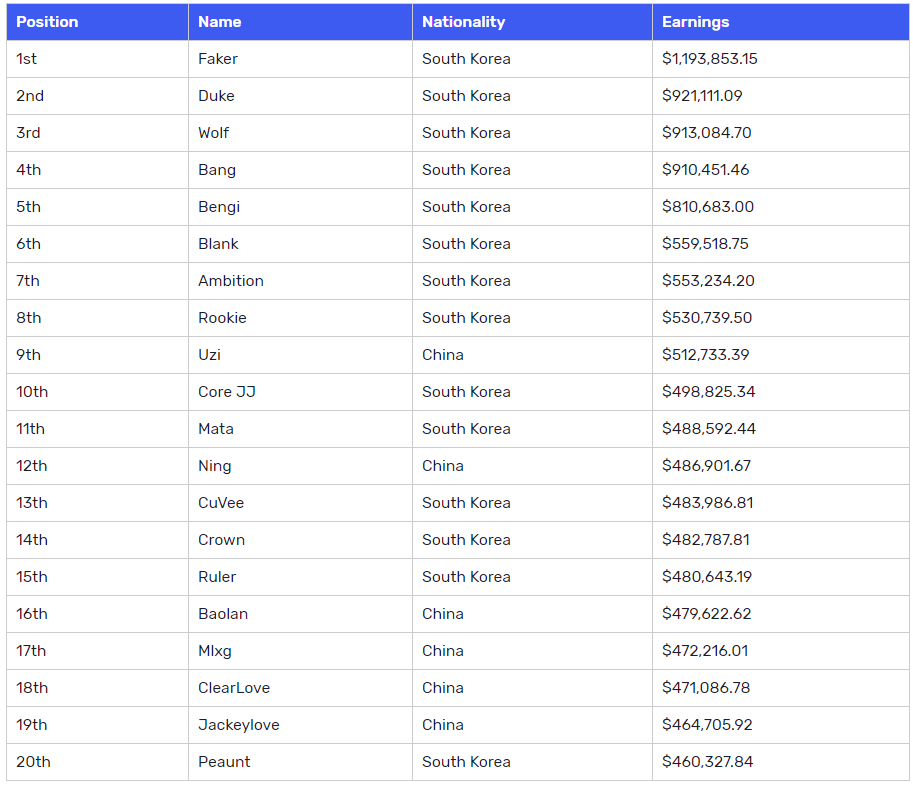Select the Baolan name cell
913x788 pixels.
pyautogui.click(x=300, y=613)
